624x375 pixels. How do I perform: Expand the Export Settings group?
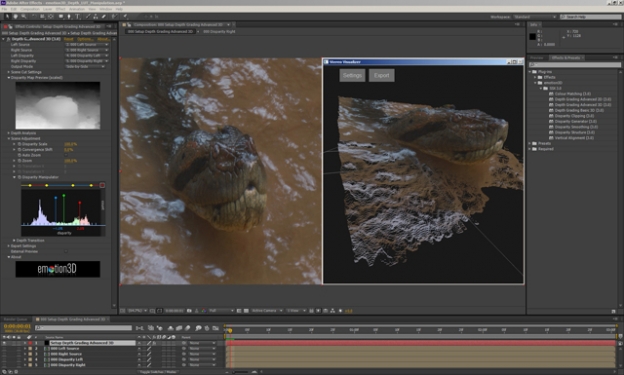pyautogui.click(x=9, y=246)
